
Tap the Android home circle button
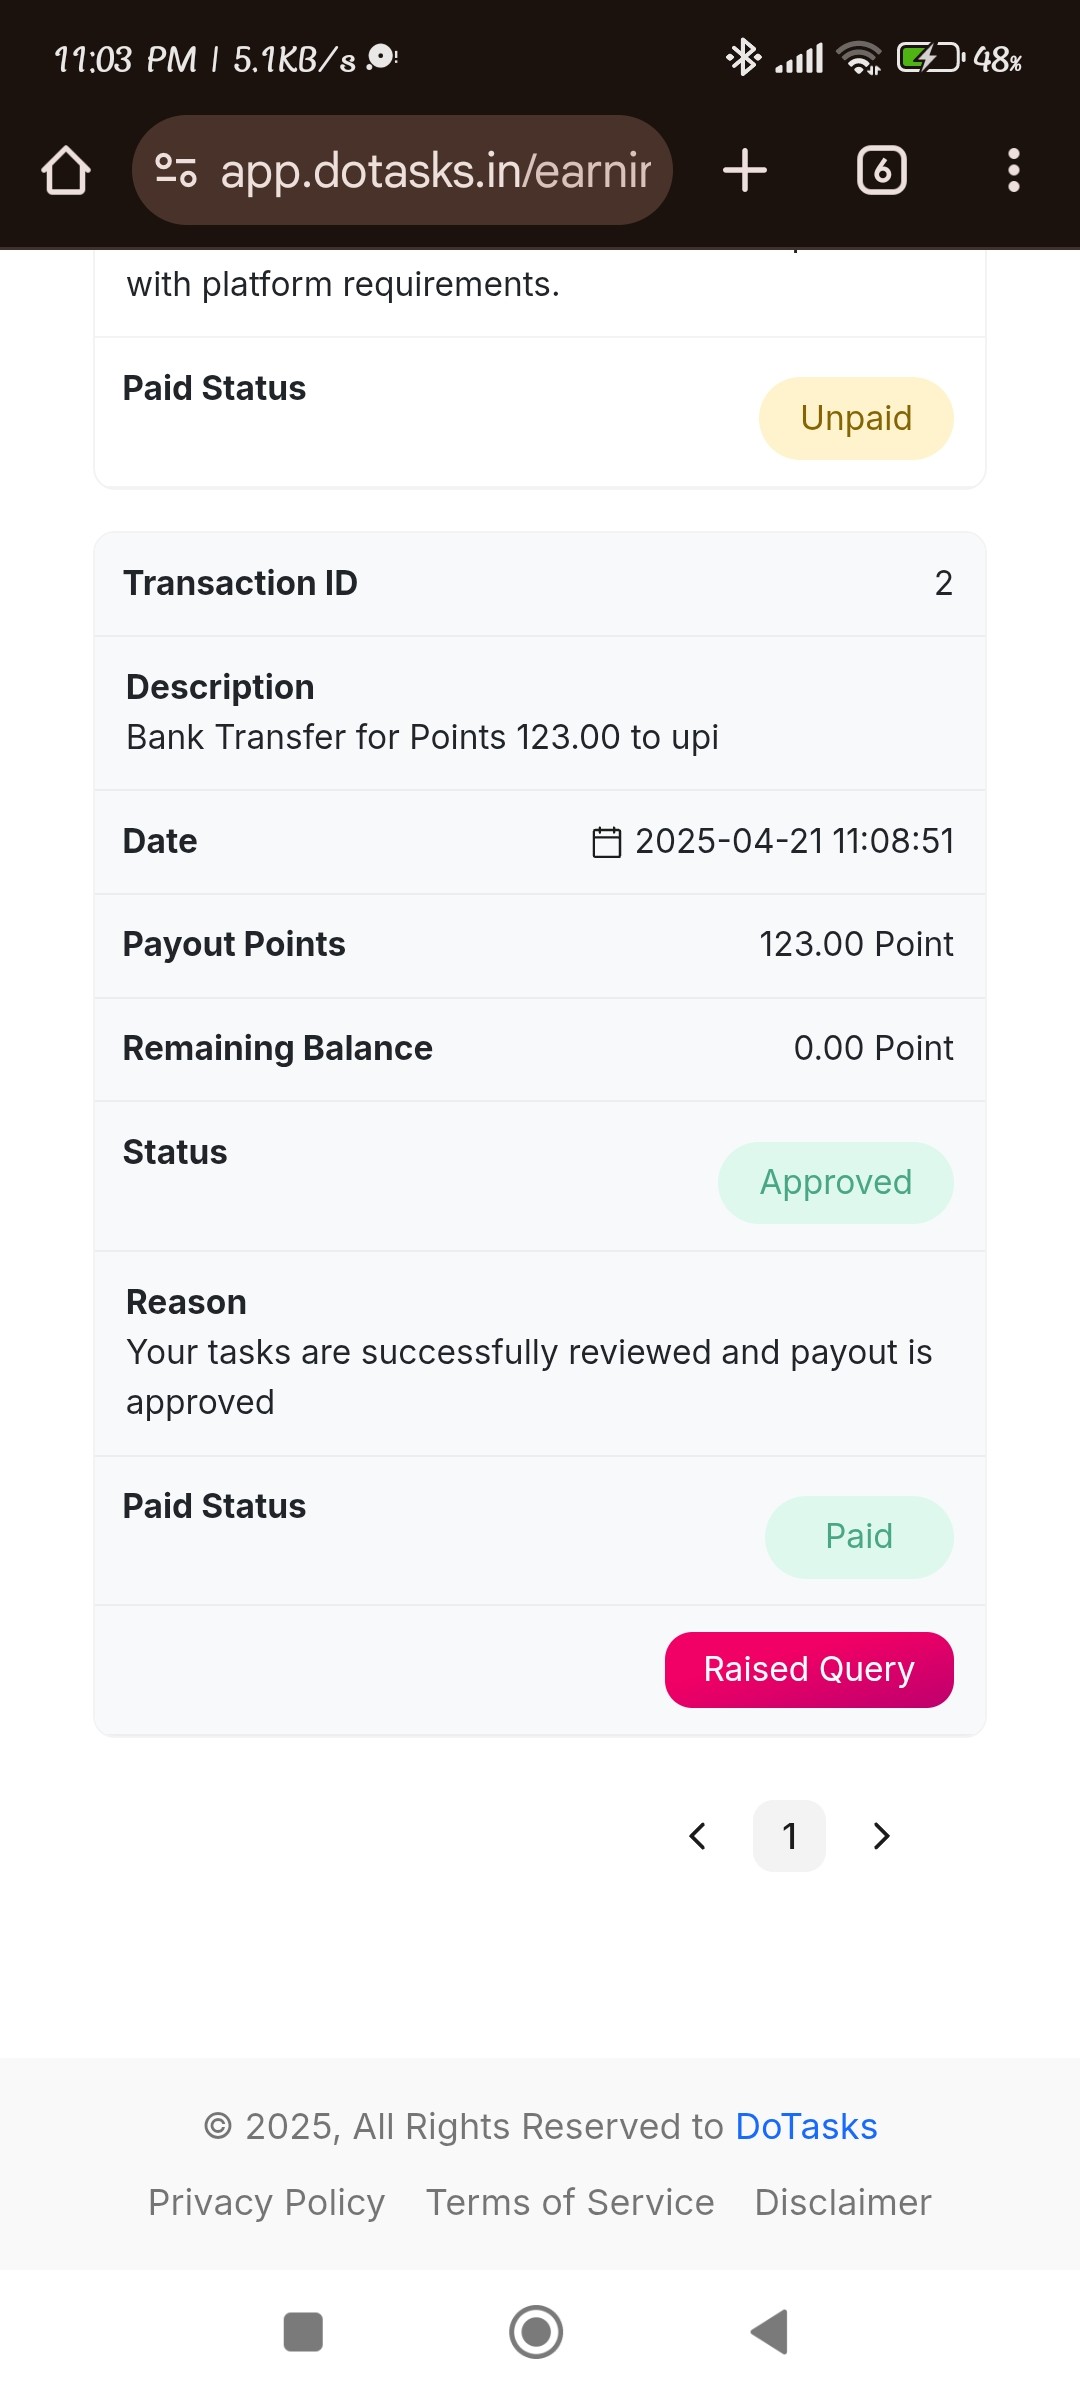tap(536, 2332)
